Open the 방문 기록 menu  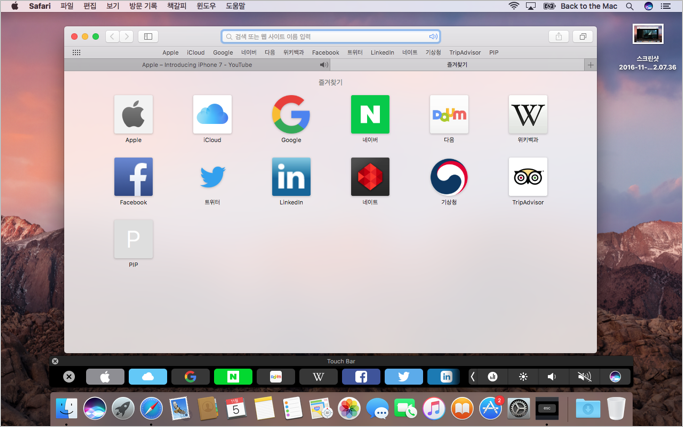143,6
